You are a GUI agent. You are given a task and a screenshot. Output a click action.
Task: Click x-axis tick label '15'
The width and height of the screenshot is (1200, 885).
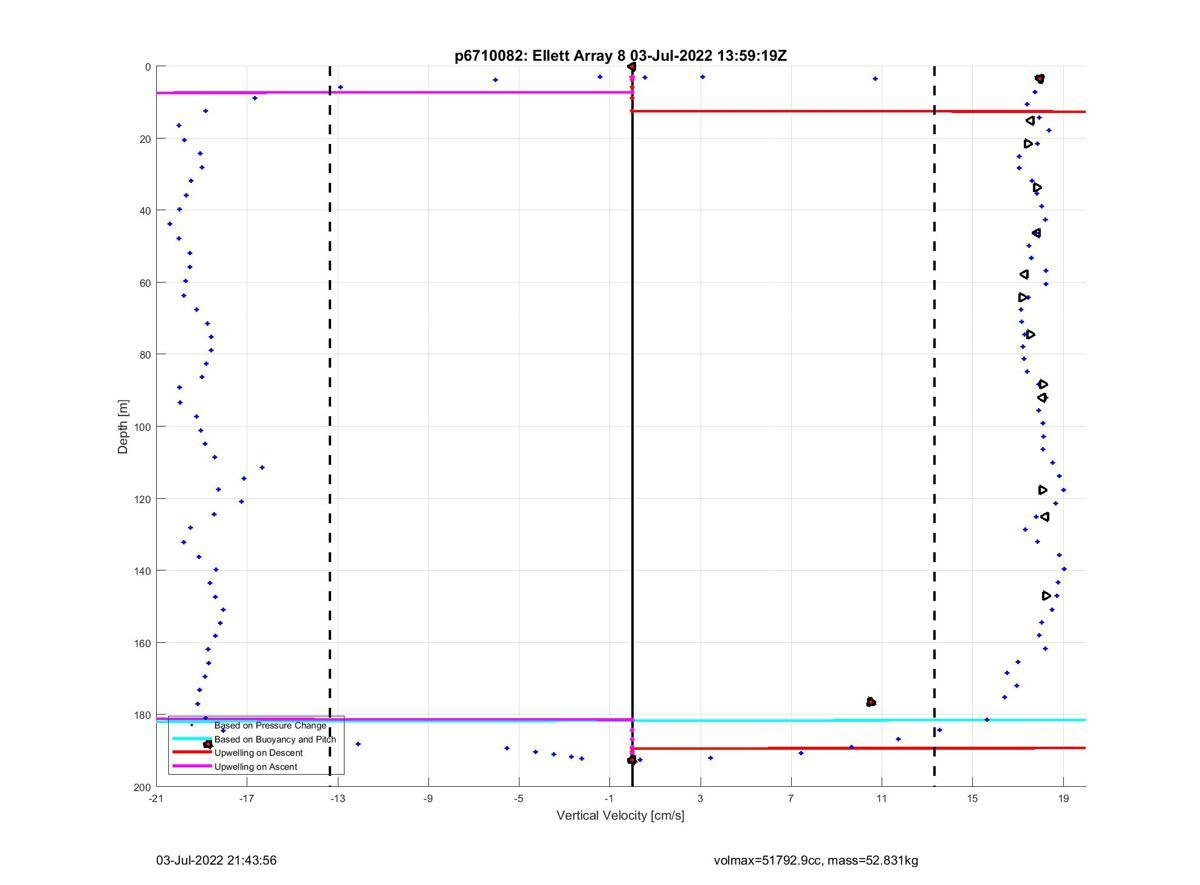coord(973,798)
